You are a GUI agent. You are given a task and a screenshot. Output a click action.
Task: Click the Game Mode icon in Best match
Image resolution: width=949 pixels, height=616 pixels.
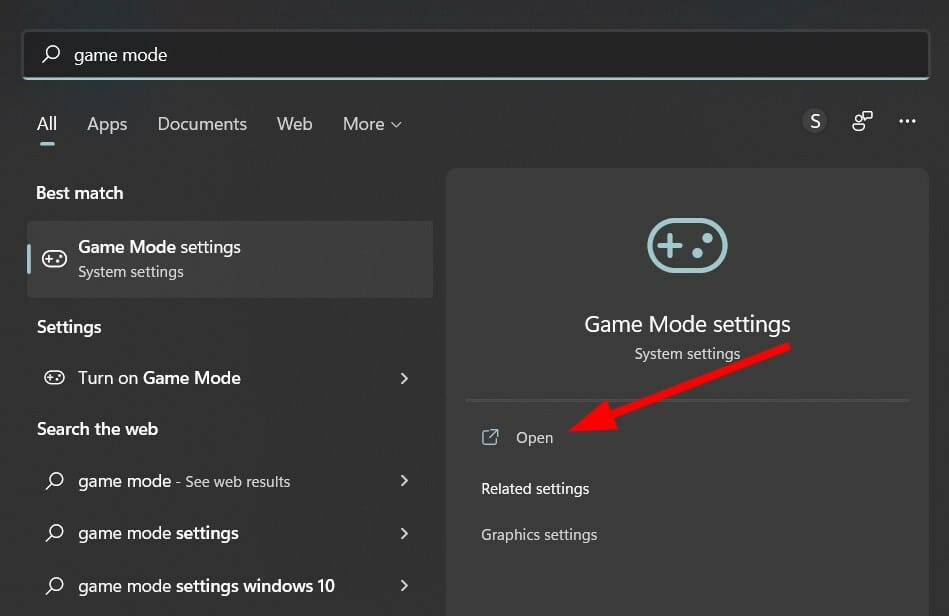(x=55, y=258)
